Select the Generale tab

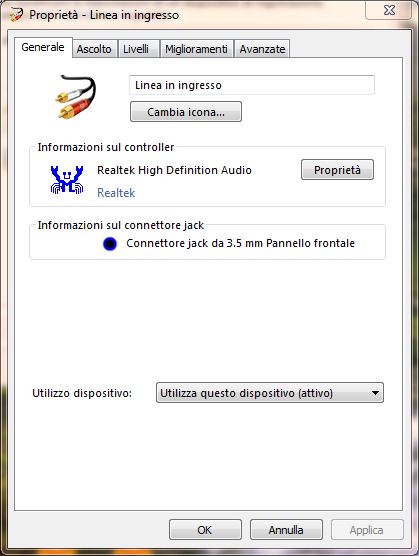pos(43,47)
